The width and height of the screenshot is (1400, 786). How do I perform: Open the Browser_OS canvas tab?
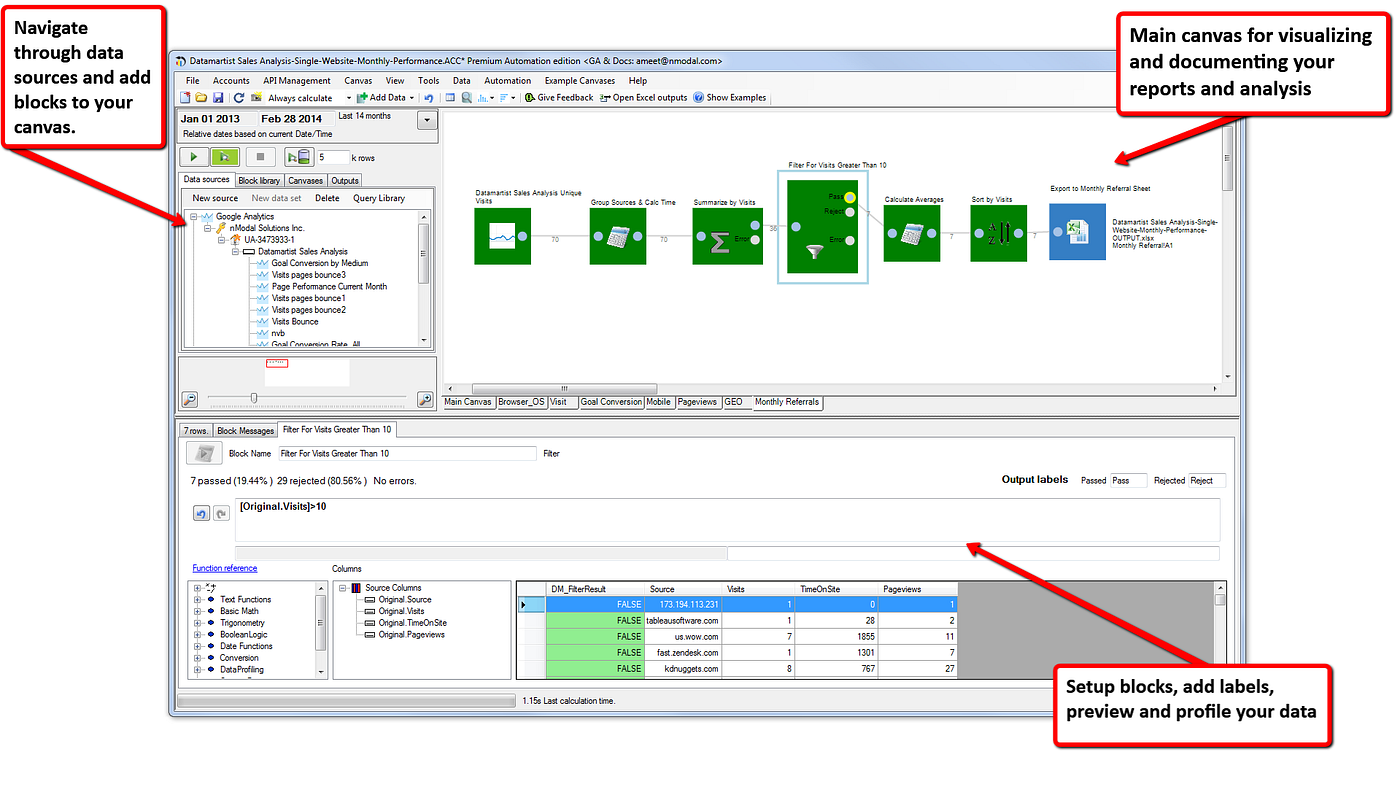522,402
